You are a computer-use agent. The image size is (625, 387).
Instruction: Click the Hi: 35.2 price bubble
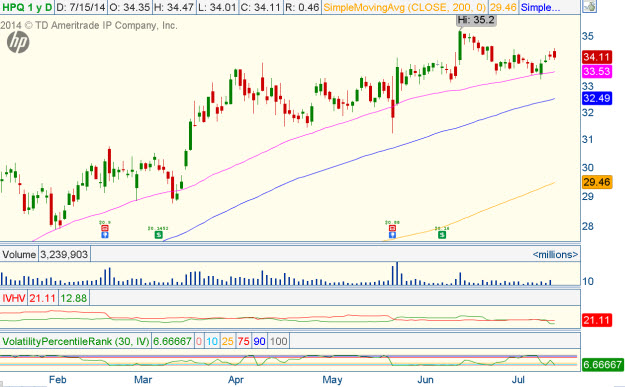coord(476,20)
